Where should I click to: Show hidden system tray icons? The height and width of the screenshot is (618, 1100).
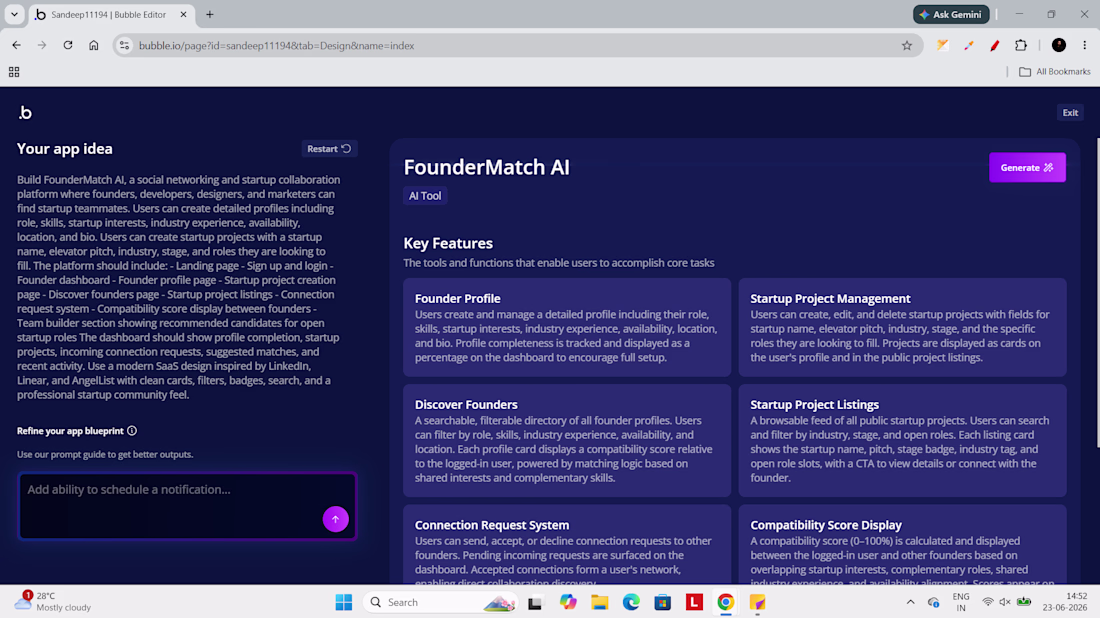[x=910, y=602]
